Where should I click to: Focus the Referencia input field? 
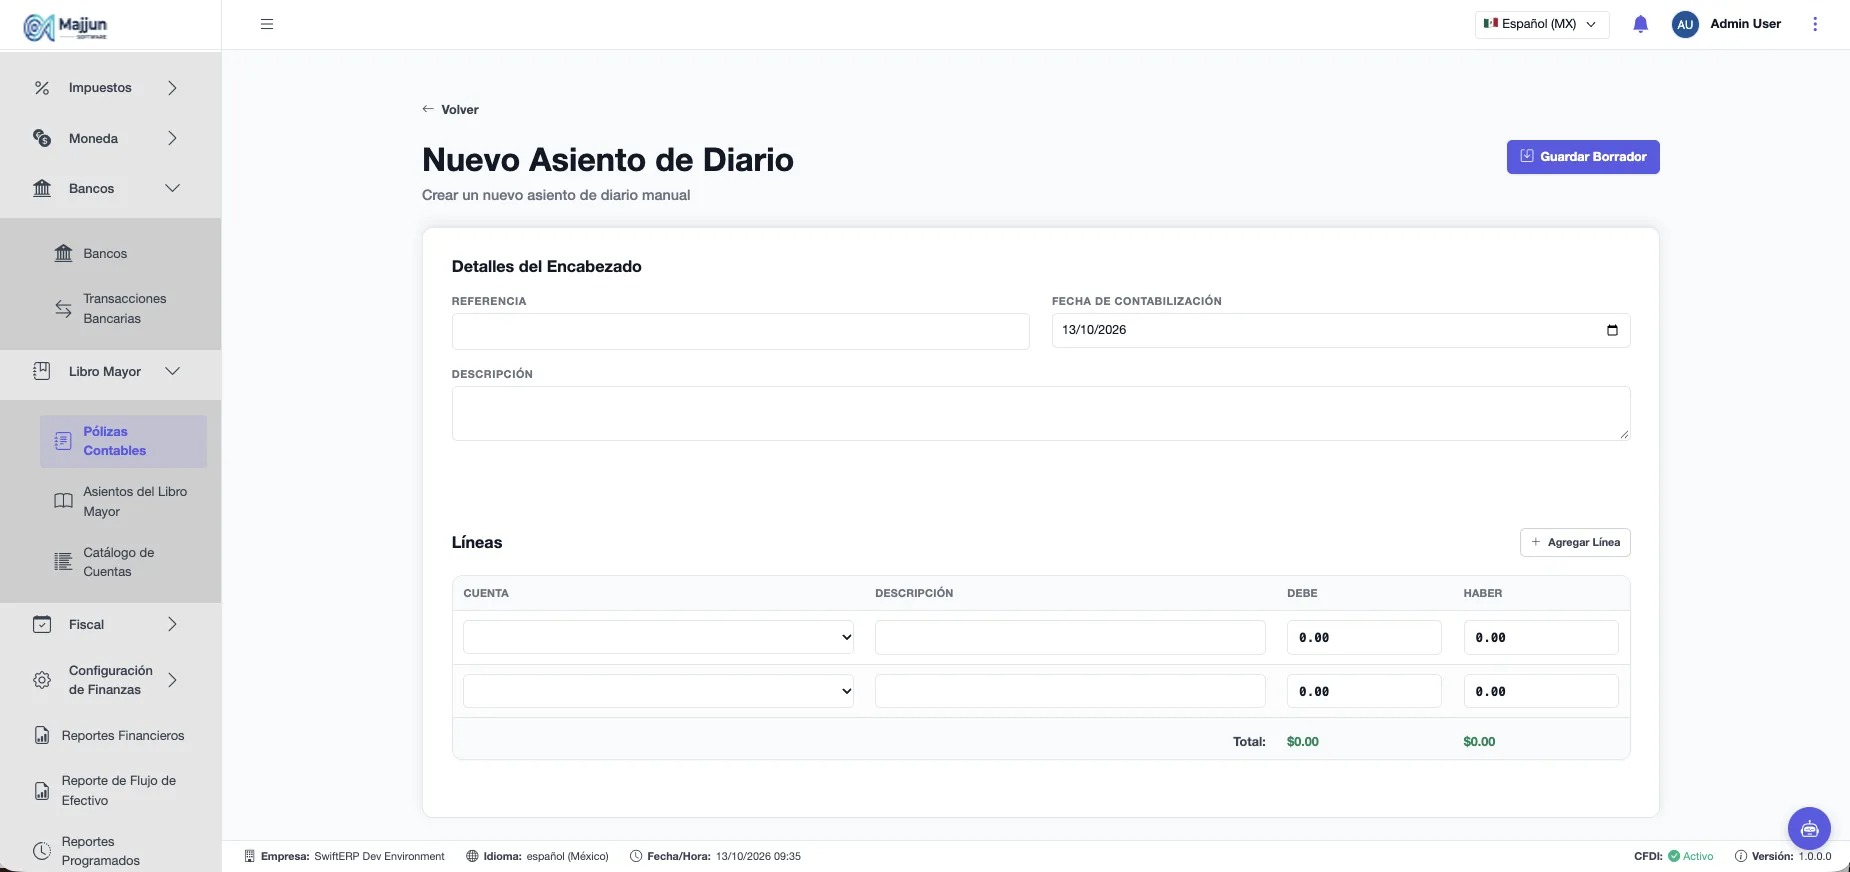pyautogui.click(x=741, y=331)
